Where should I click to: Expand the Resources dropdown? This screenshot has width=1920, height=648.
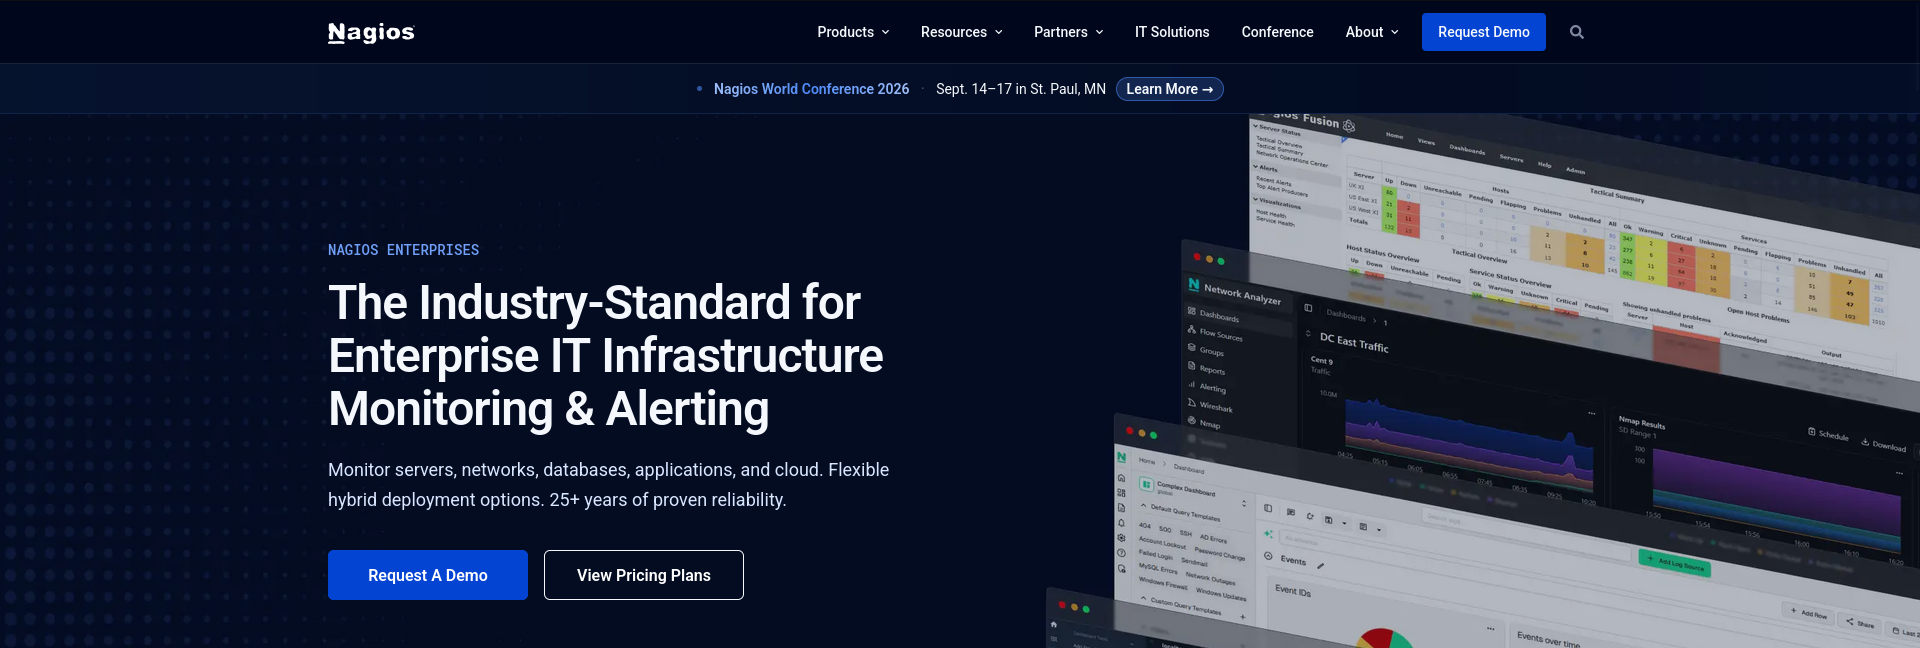[961, 32]
